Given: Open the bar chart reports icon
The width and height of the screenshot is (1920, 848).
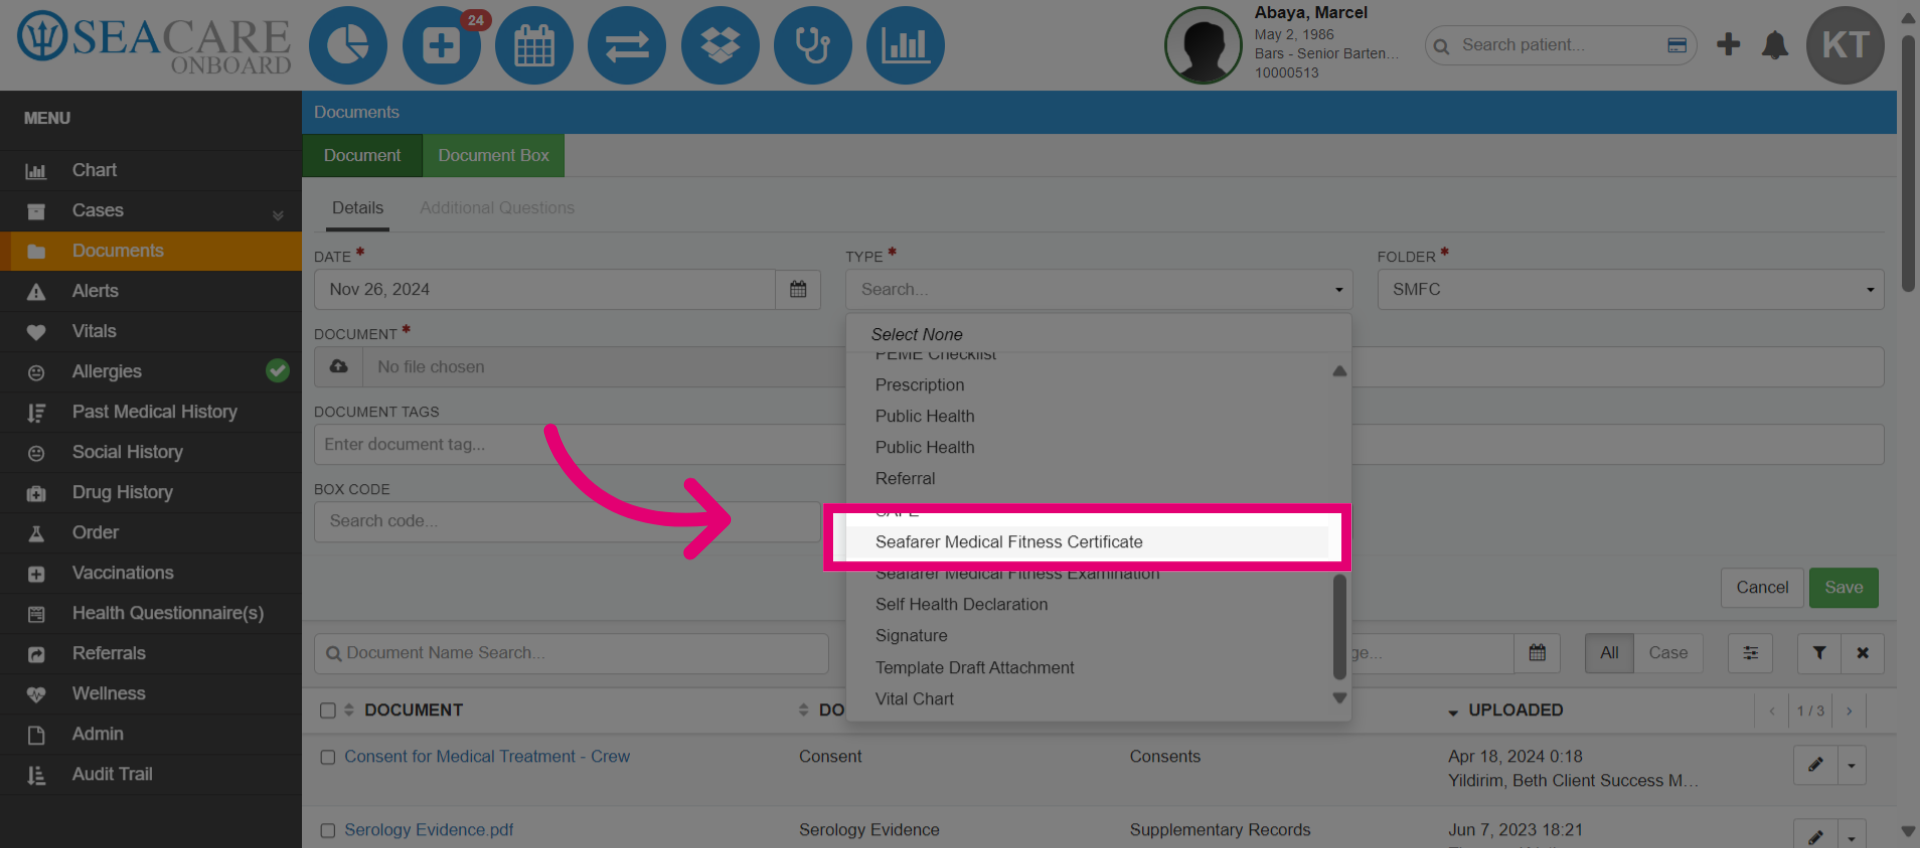Looking at the screenshot, I should pyautogui.click(x=905, y=45).
